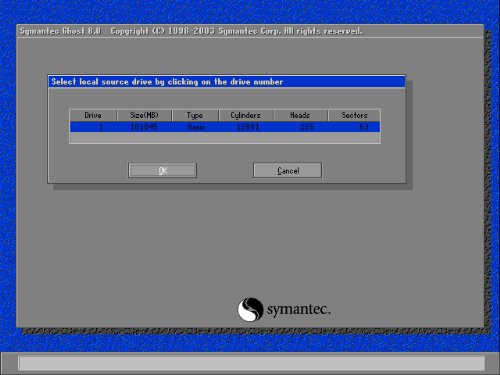The image size is (500, 375).
Task: Click the Heads column header
Action: coord(300,115)
